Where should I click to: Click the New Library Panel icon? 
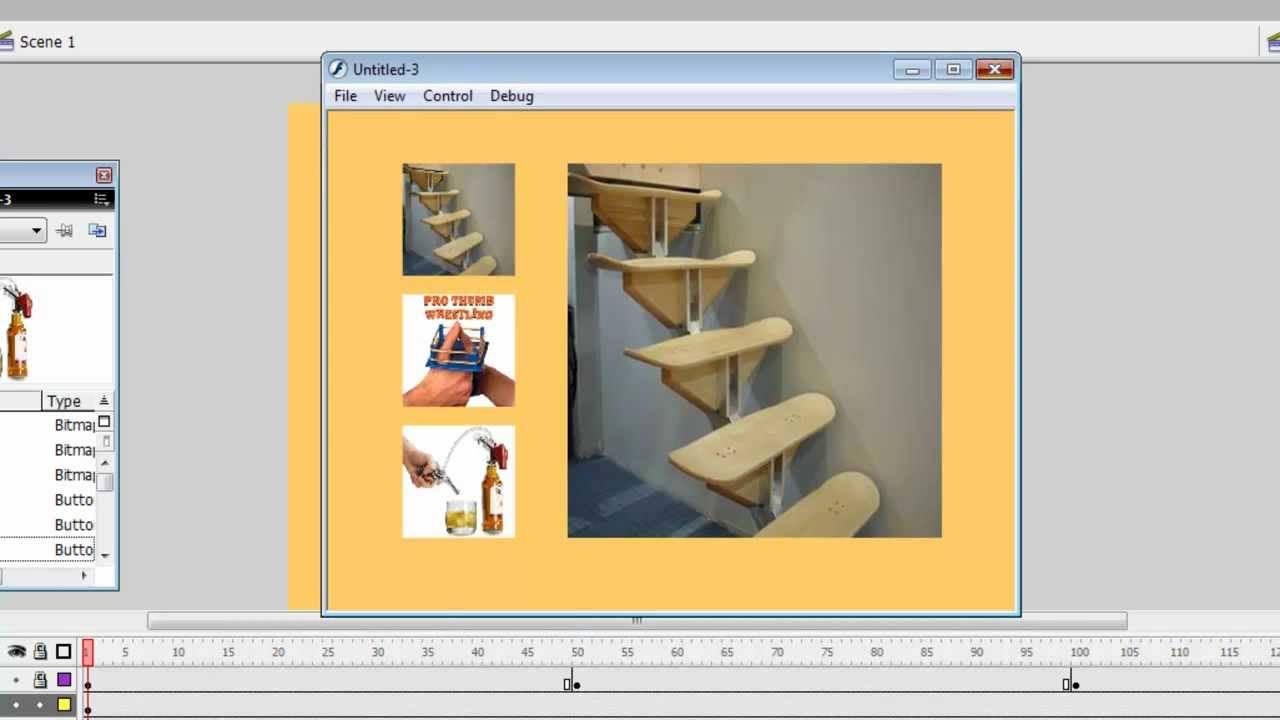pyautogui.click(x=97, y=231)
